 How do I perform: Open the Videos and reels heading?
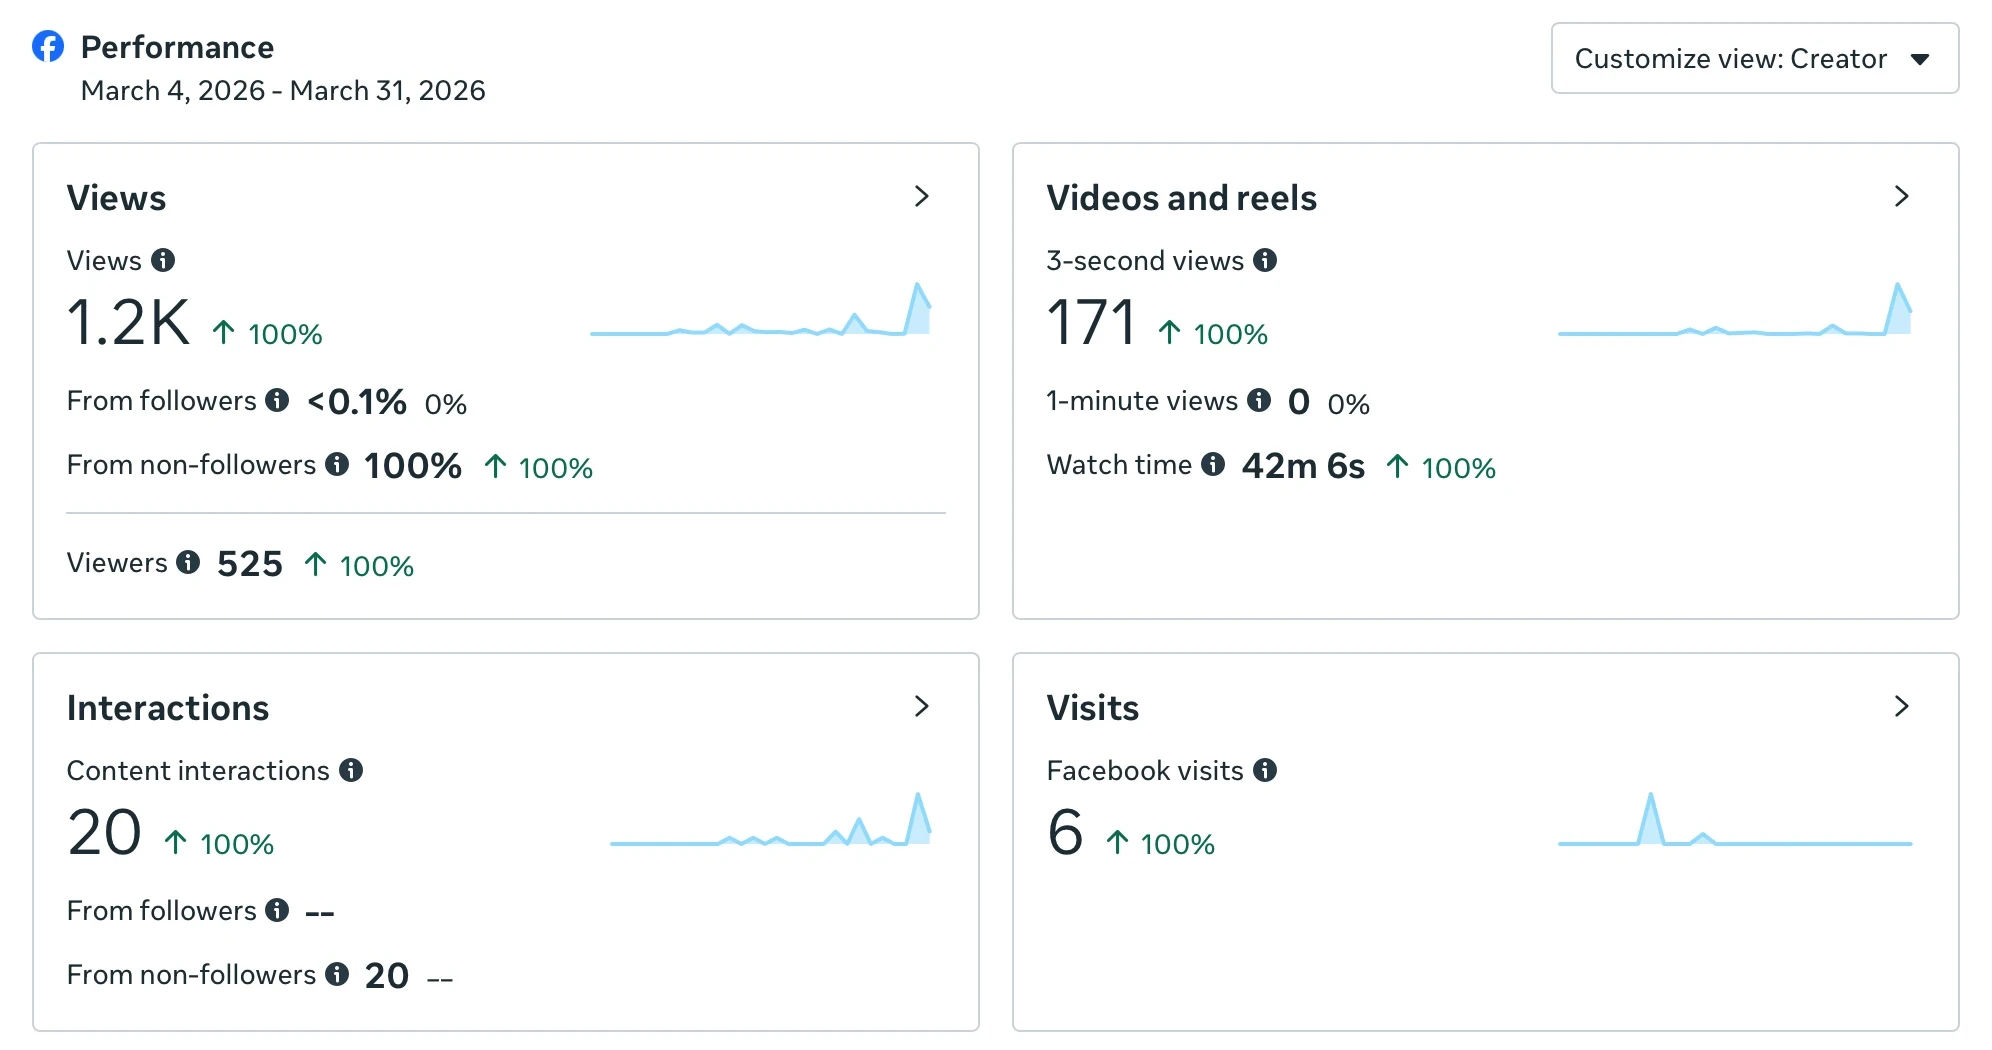click(1181, 198)
